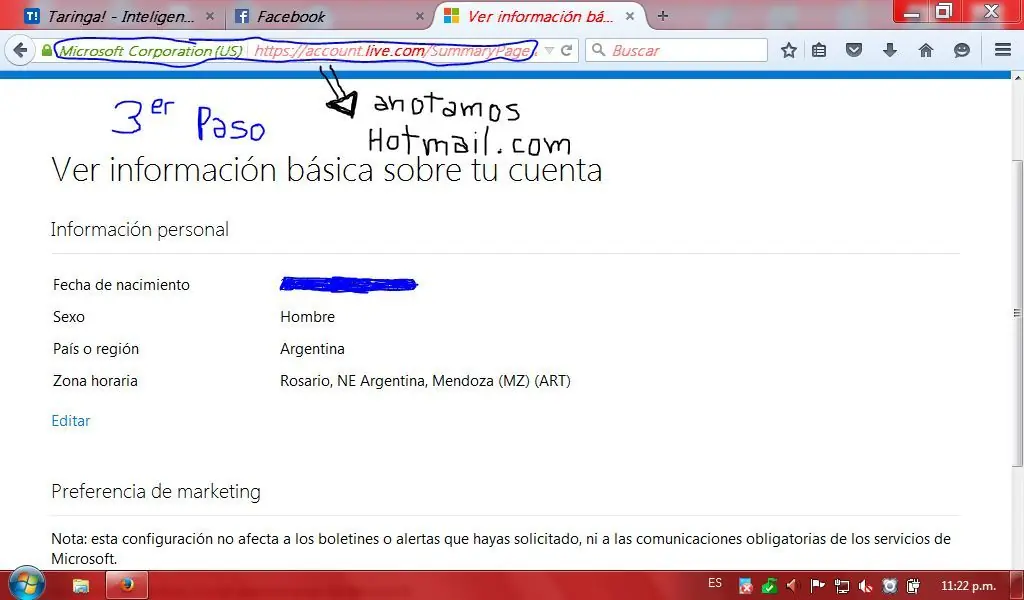The height and width of the screenshot is (600, 1024).
Task: Click the 'Hombre' value for Sexo
Action: (x=308, y=317)
